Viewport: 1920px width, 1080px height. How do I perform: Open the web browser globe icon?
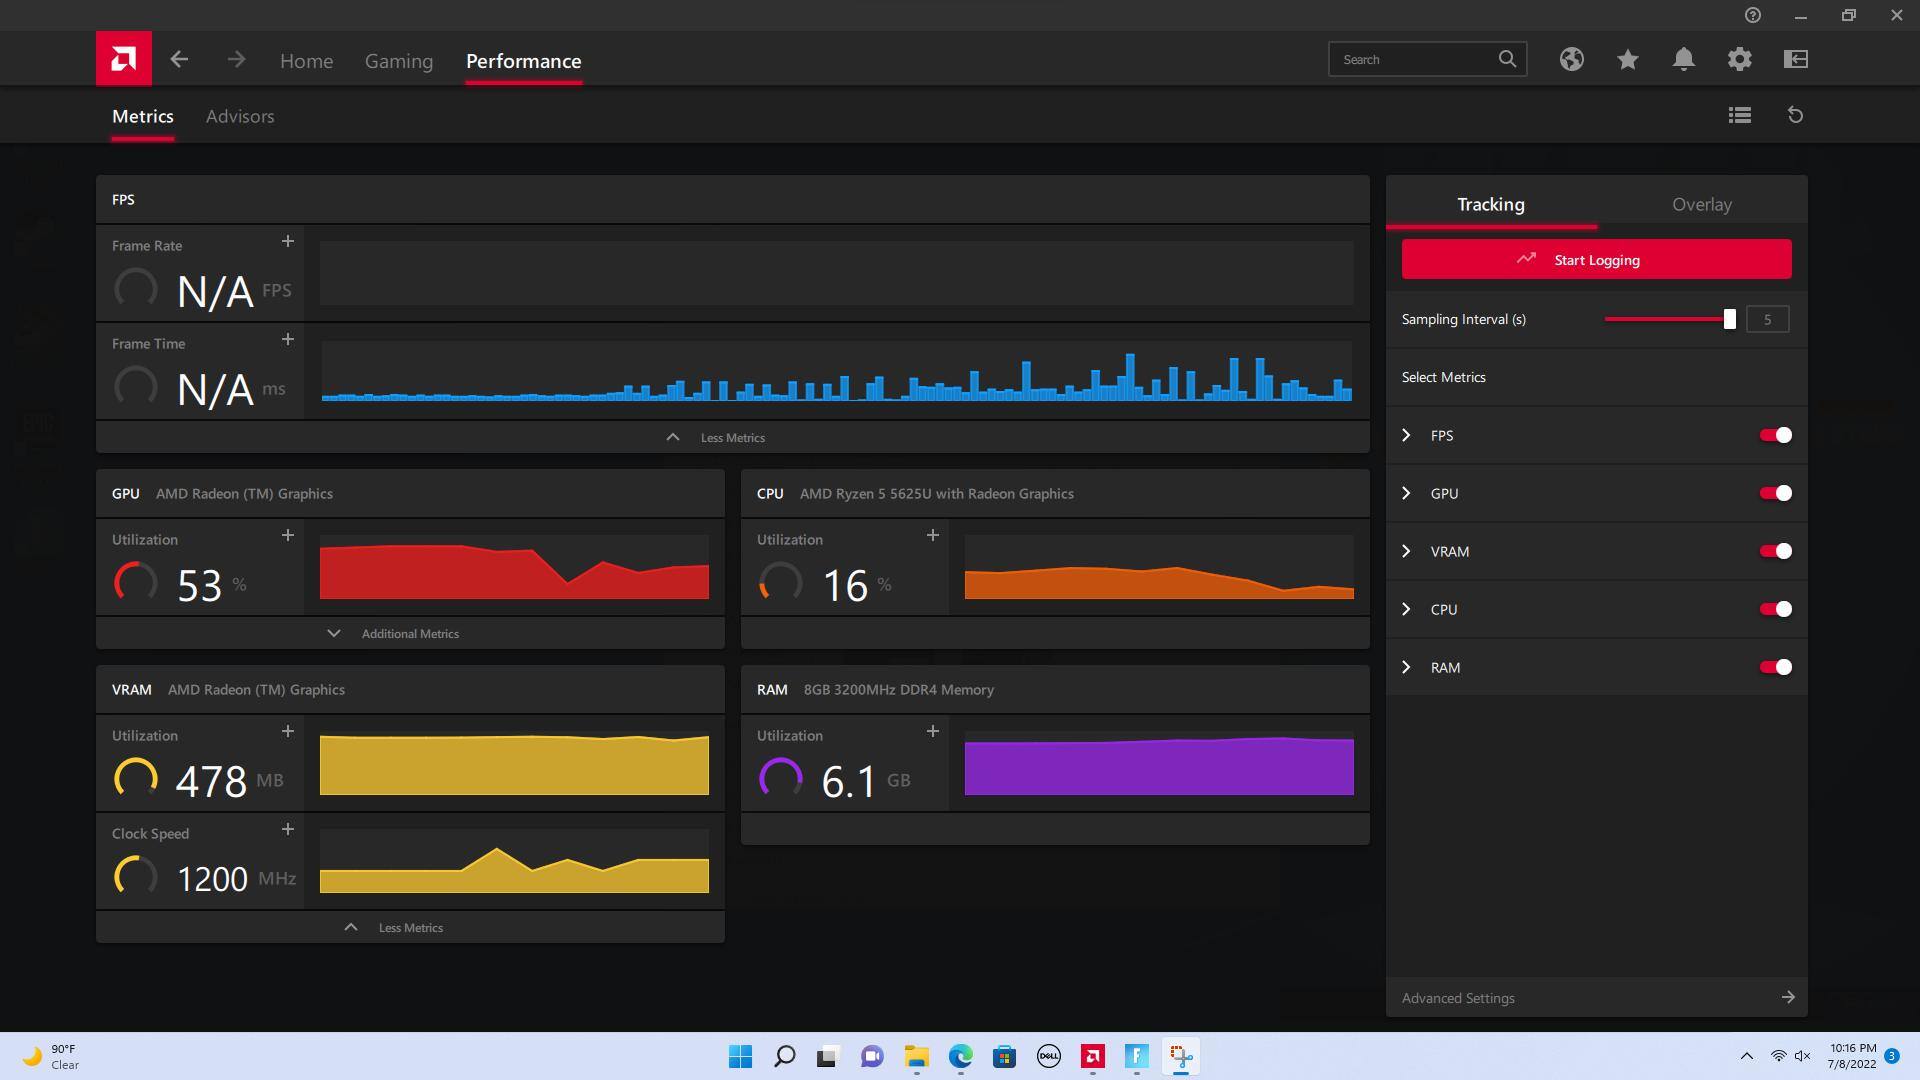(1571, 59)
